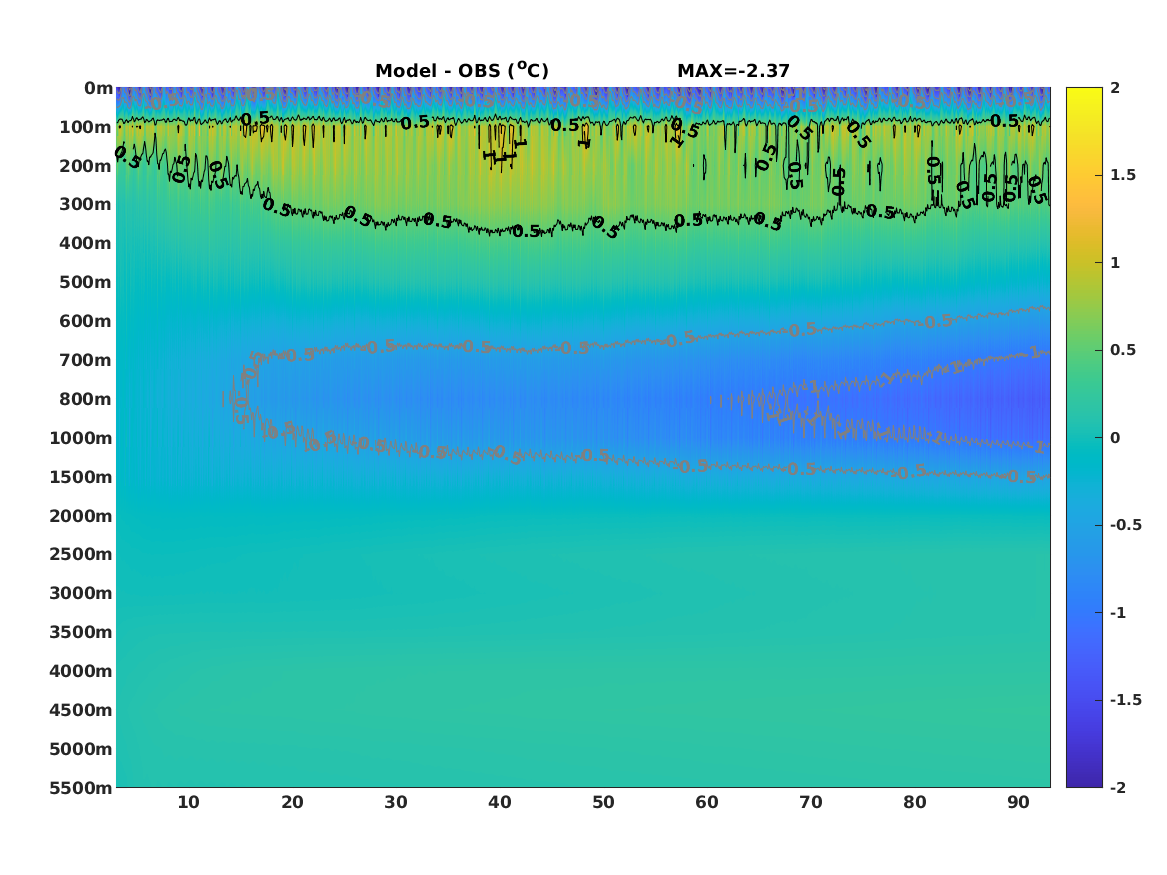Screen dimensions: 1167x875
Task: Click the colorbar tick label '-0.5'
Action: coord(1126,525)
